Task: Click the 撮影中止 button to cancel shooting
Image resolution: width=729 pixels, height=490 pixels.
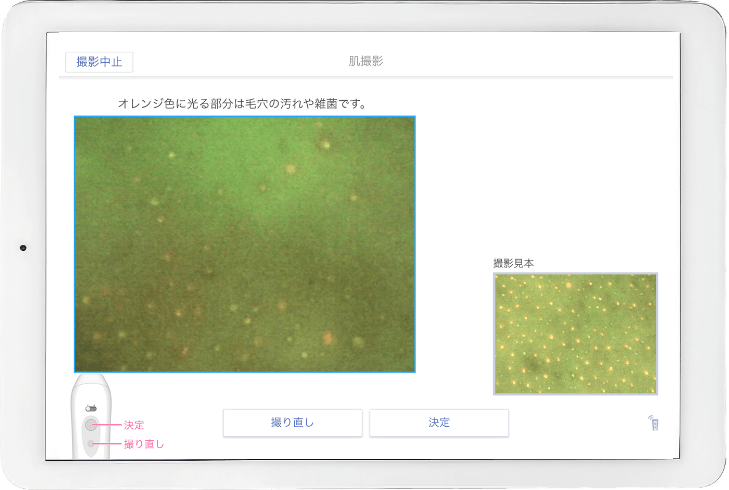Action: (x=99, y=62)
